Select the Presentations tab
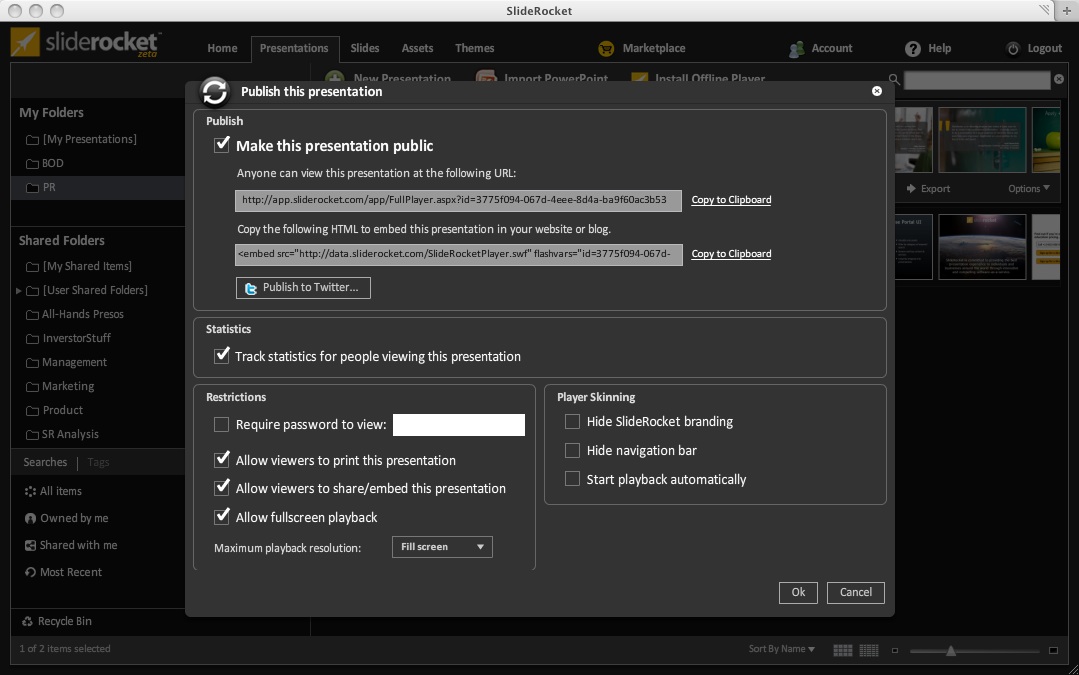This screenshot has width=1079, height=675. (294, 48)
